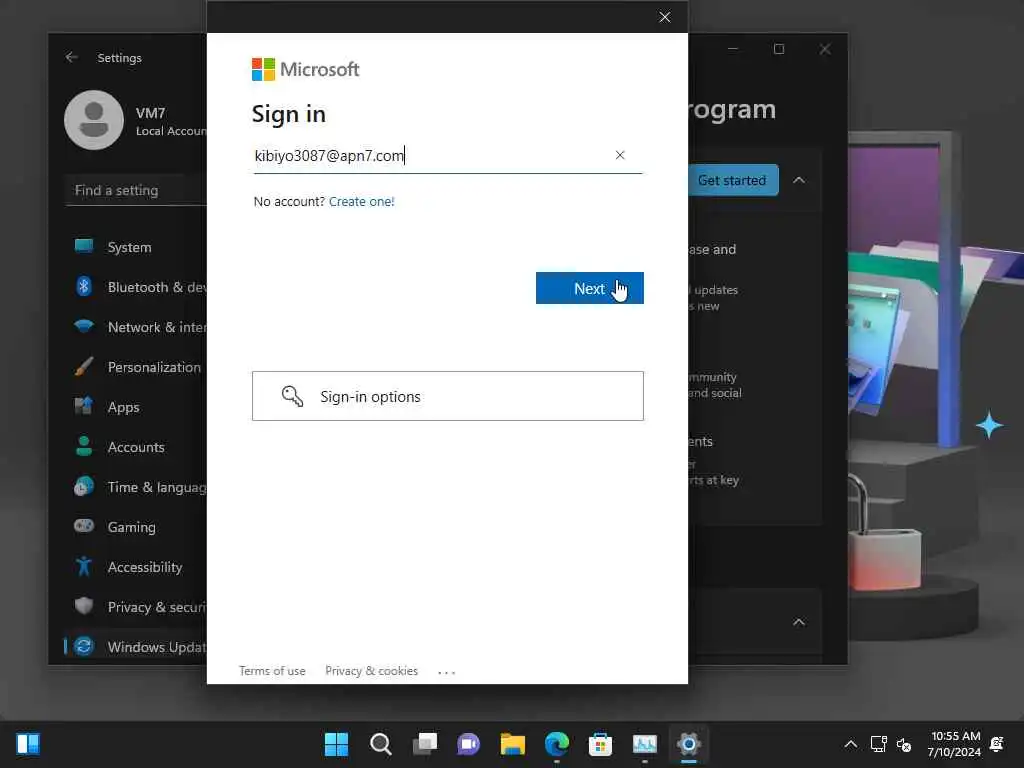Maximize the Settings window
The height and width of the screenshot is (768, 1024).
point(778,49)
